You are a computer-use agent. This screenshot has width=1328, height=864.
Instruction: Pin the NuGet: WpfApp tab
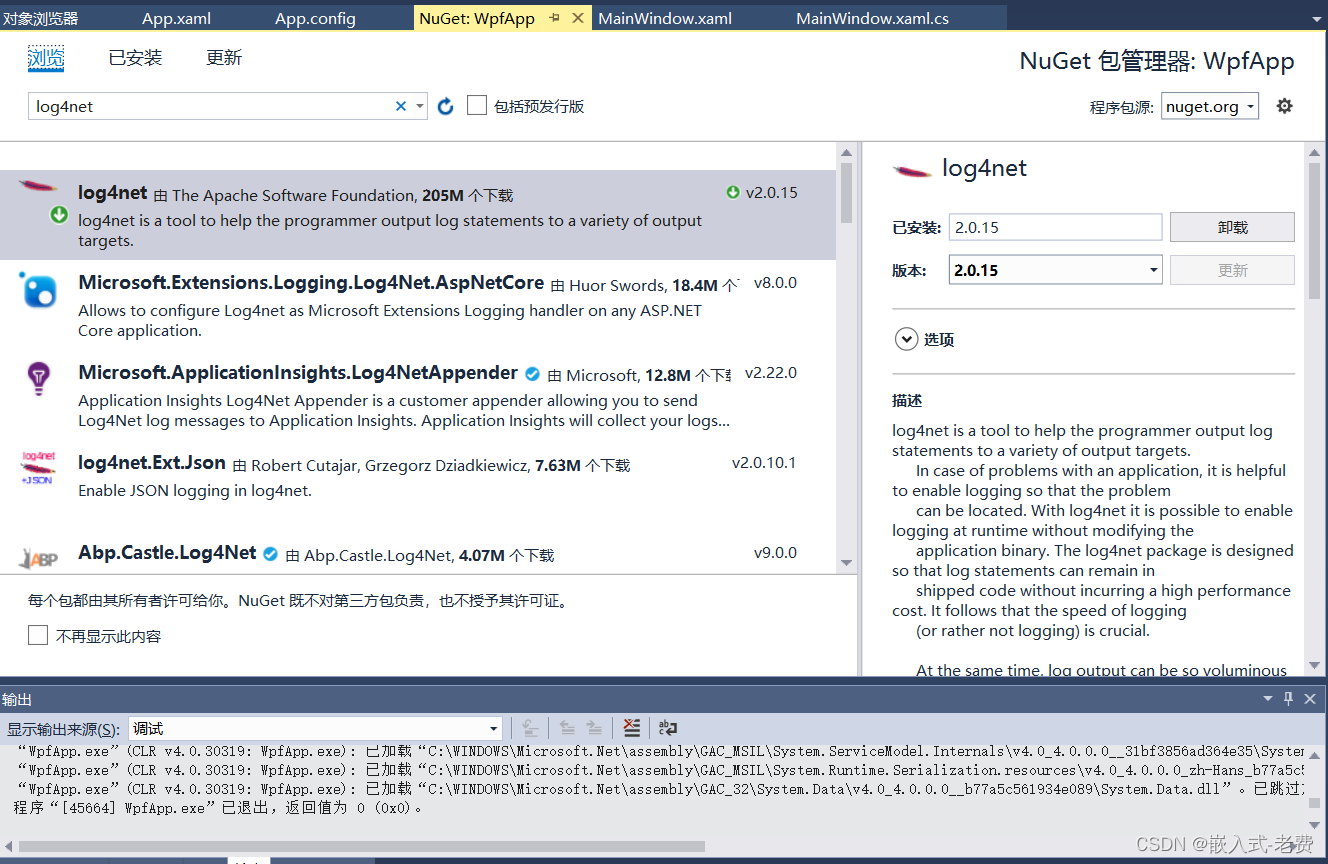pyautogui.click(x=554, y=18)
